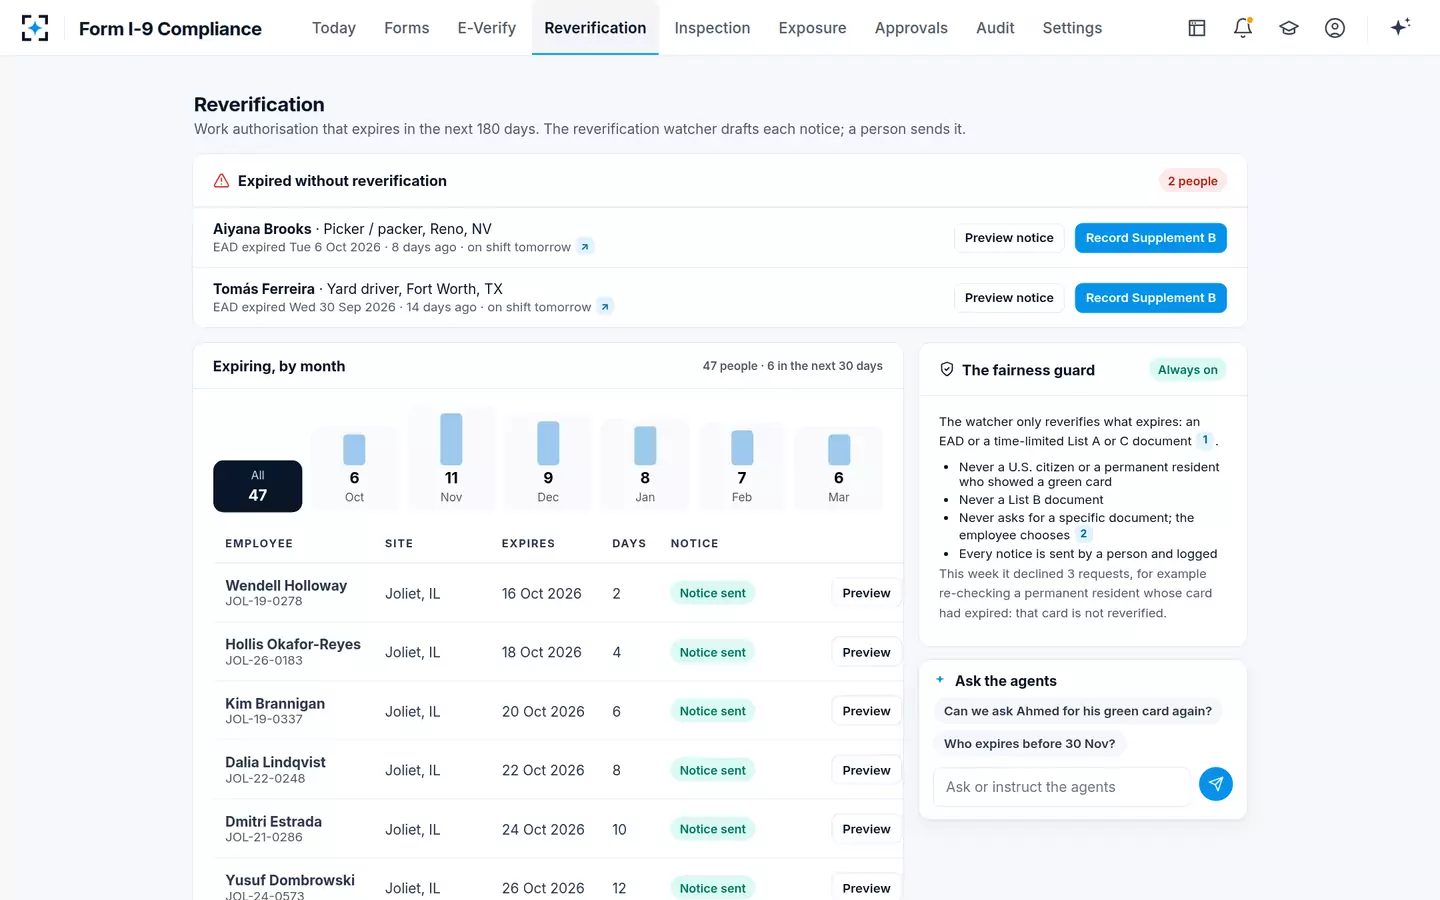Filter expirations to Mar
This screenshot has height=900, width=1440.
[x=839, y=469]
